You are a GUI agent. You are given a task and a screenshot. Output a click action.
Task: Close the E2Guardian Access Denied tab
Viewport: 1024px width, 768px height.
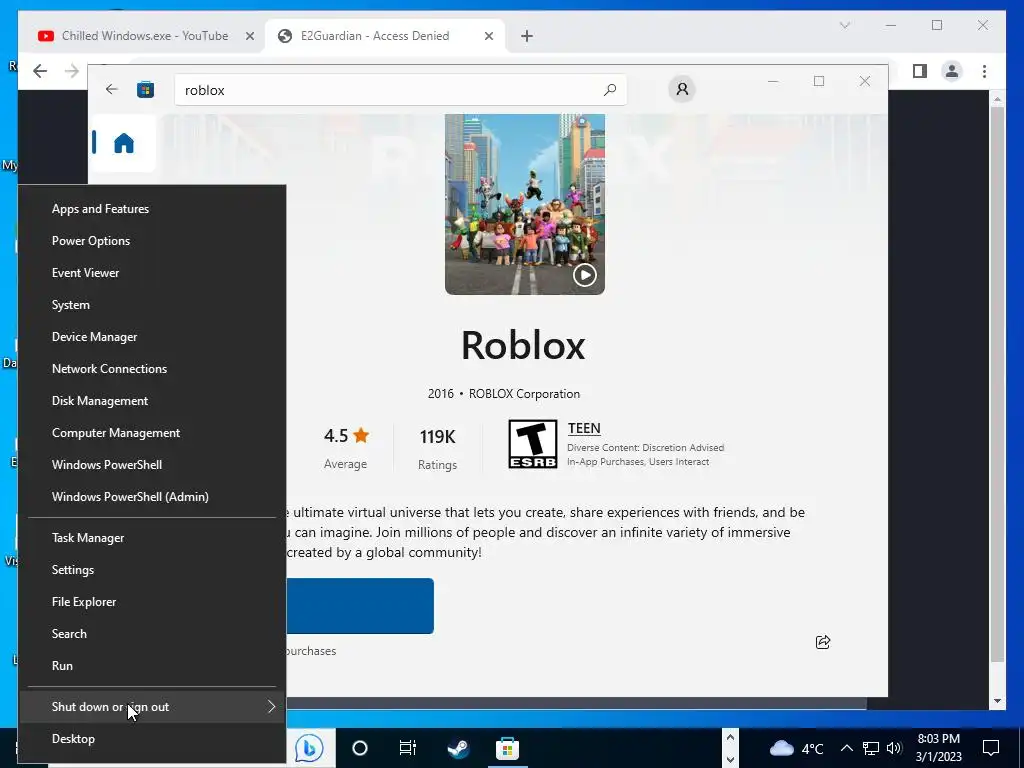click(488, 37)
